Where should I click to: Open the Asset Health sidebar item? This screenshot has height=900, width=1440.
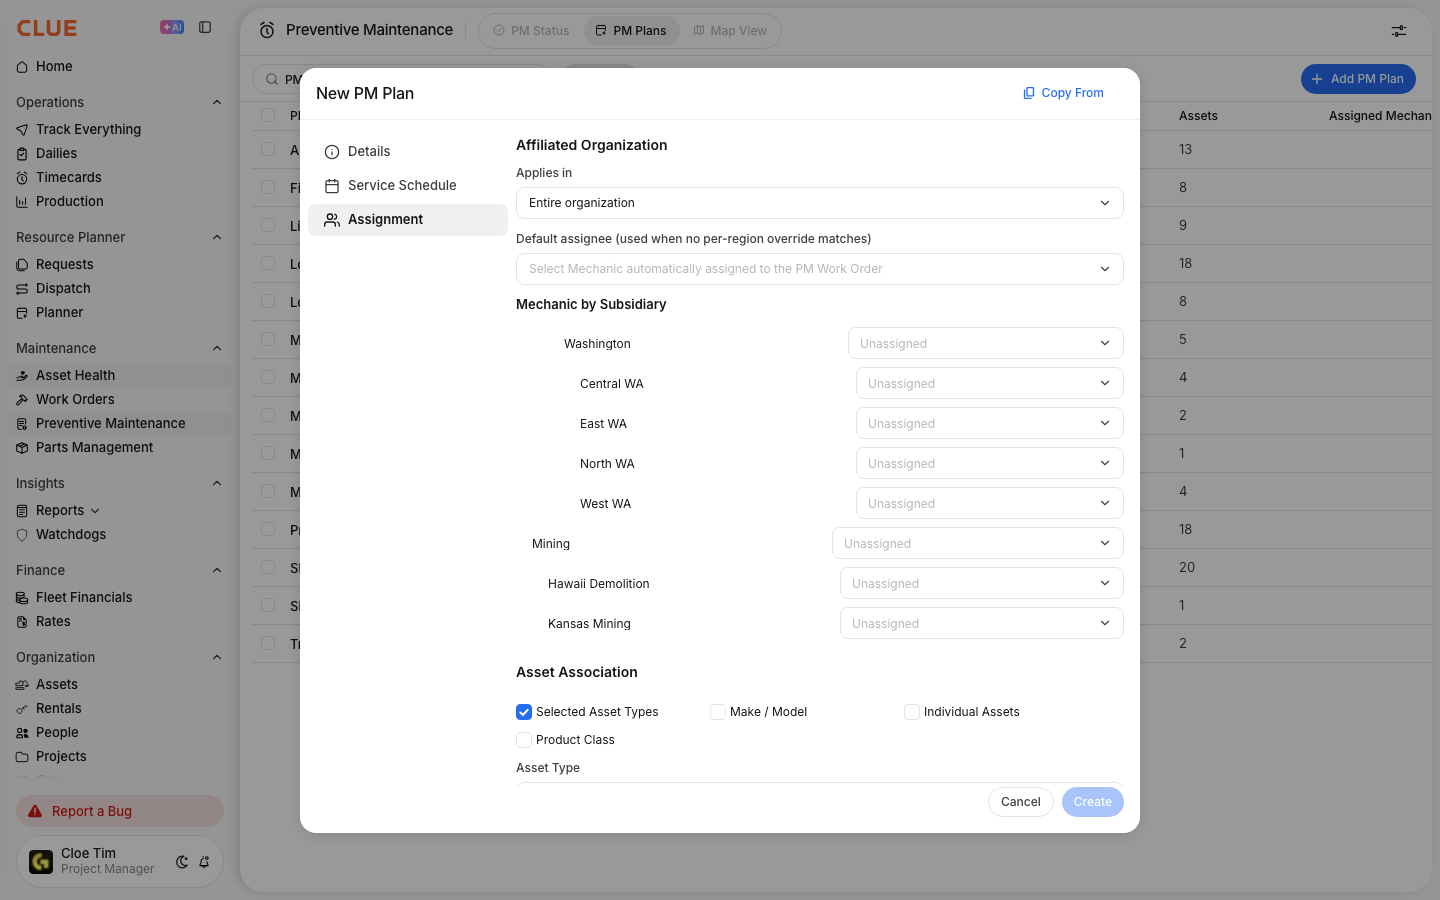tap(120, 375)
